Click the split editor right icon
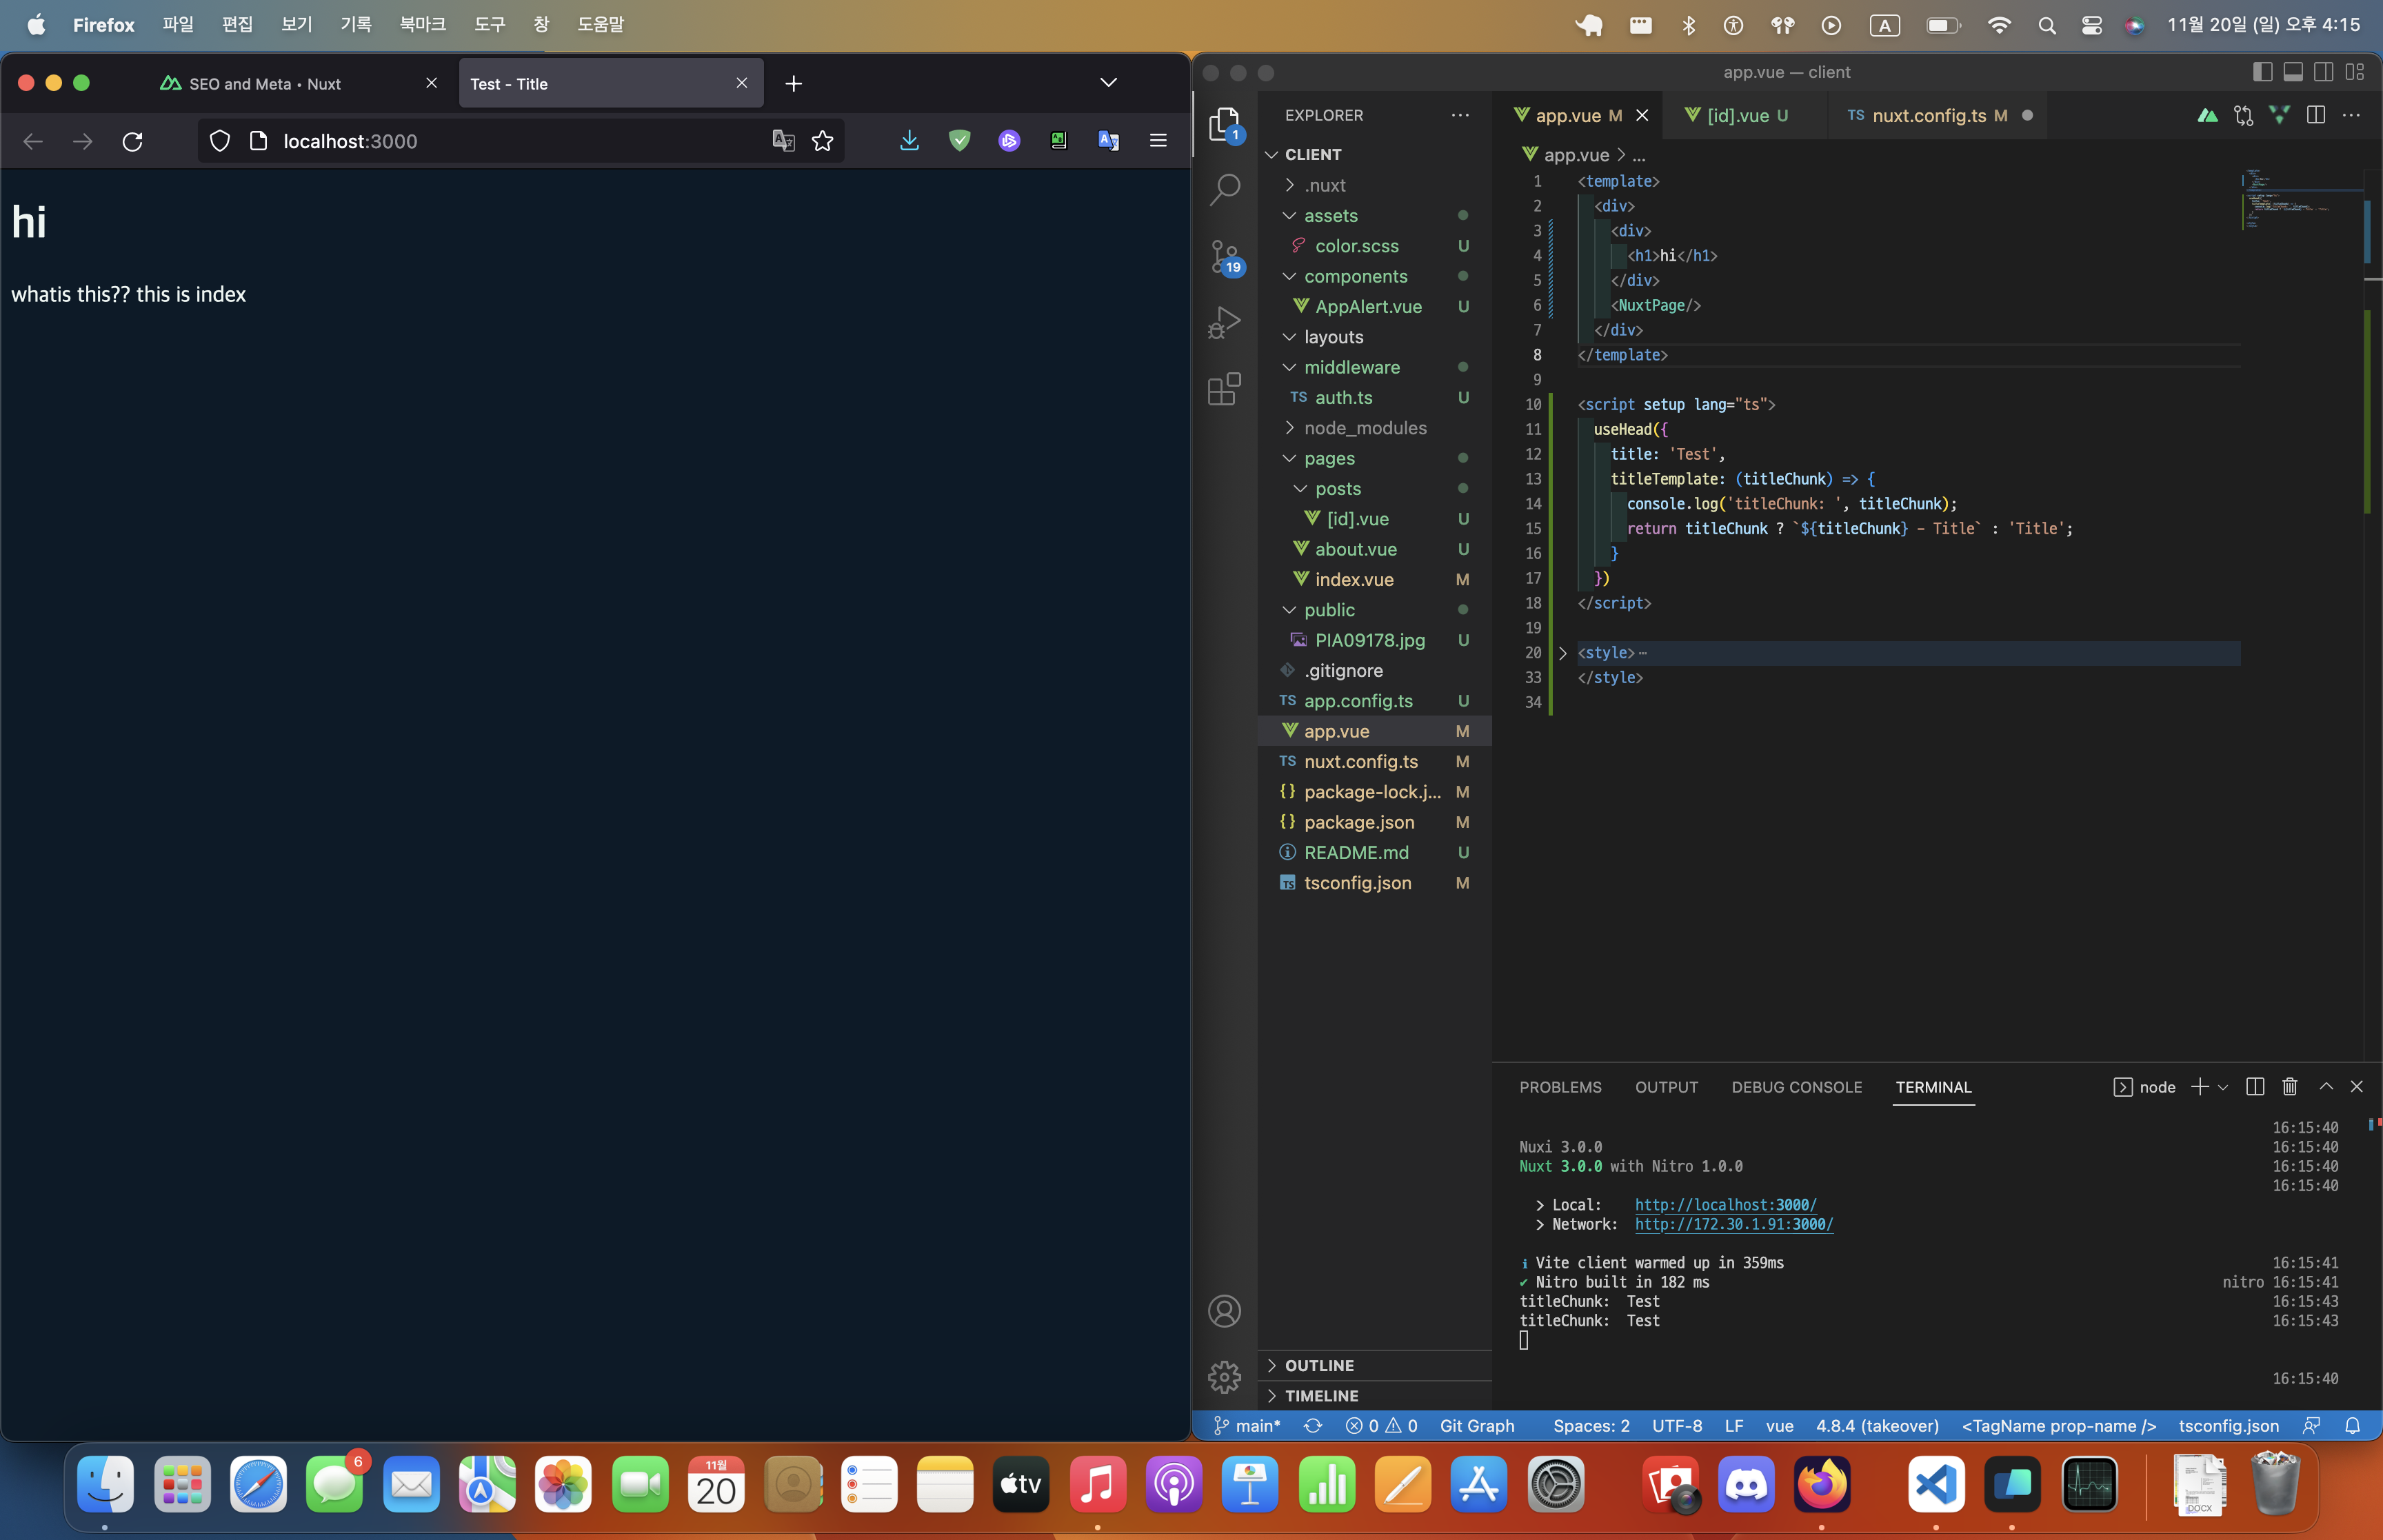Screen dimensions: 2383x1540 click(2316, 115)
